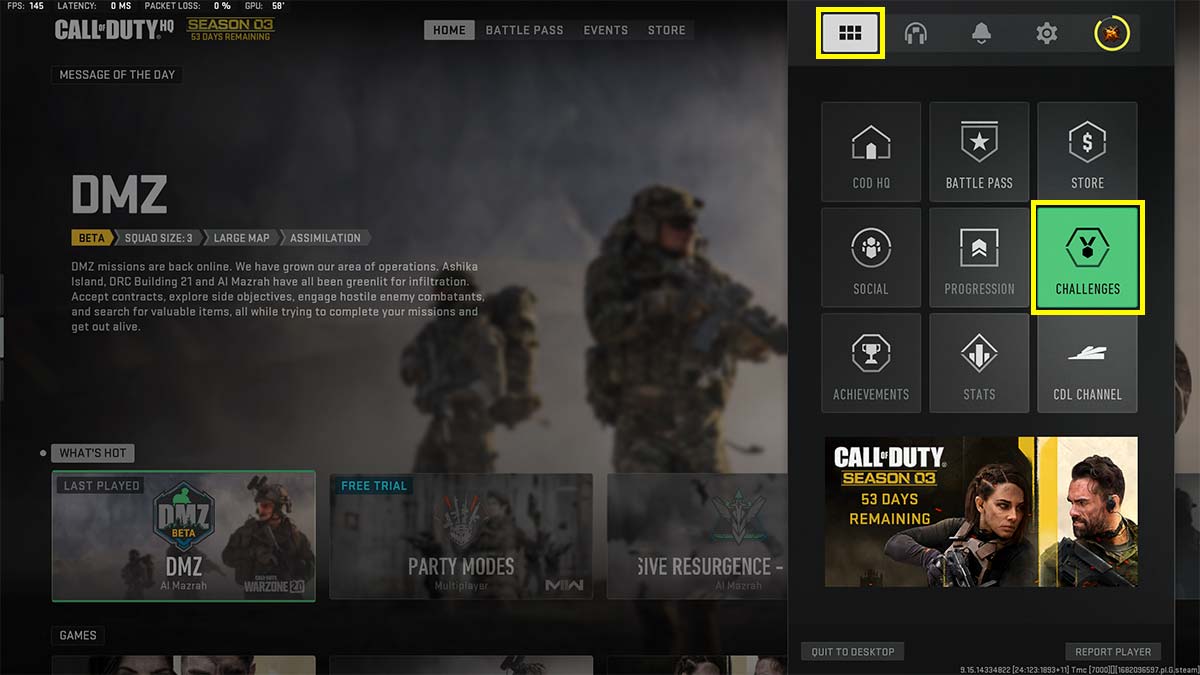Open Achievements from the grid menu
The width and height of the screenshot is (1200, 675).
(871, 362)
